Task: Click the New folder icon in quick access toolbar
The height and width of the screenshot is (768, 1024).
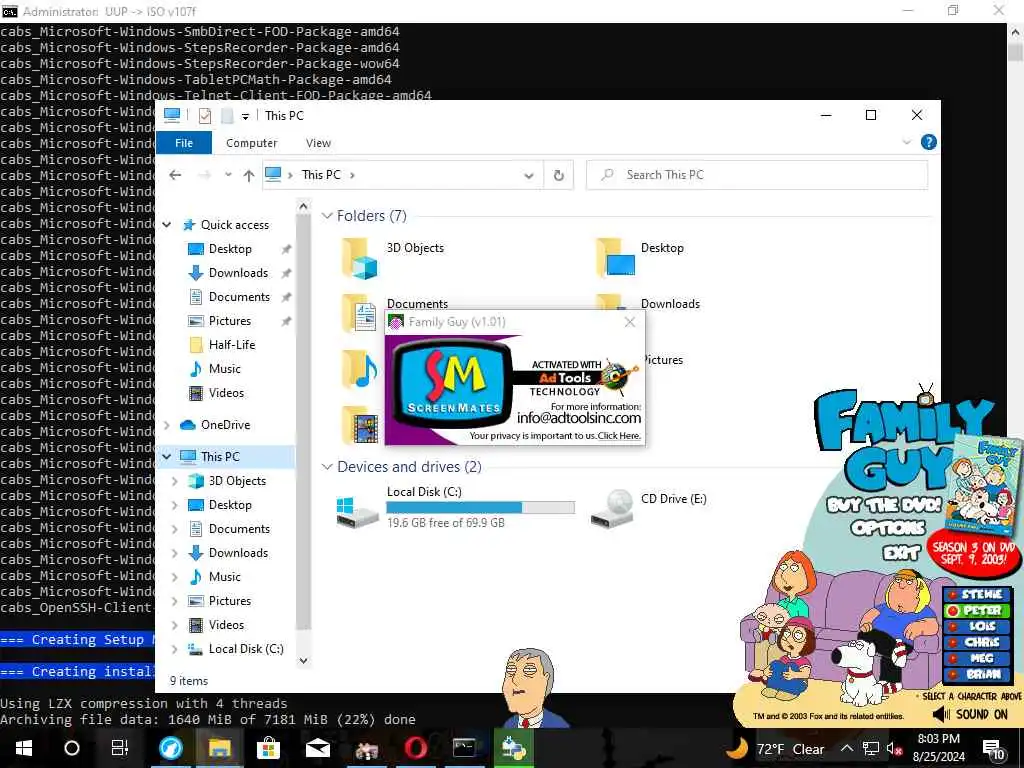Action: 227,116
